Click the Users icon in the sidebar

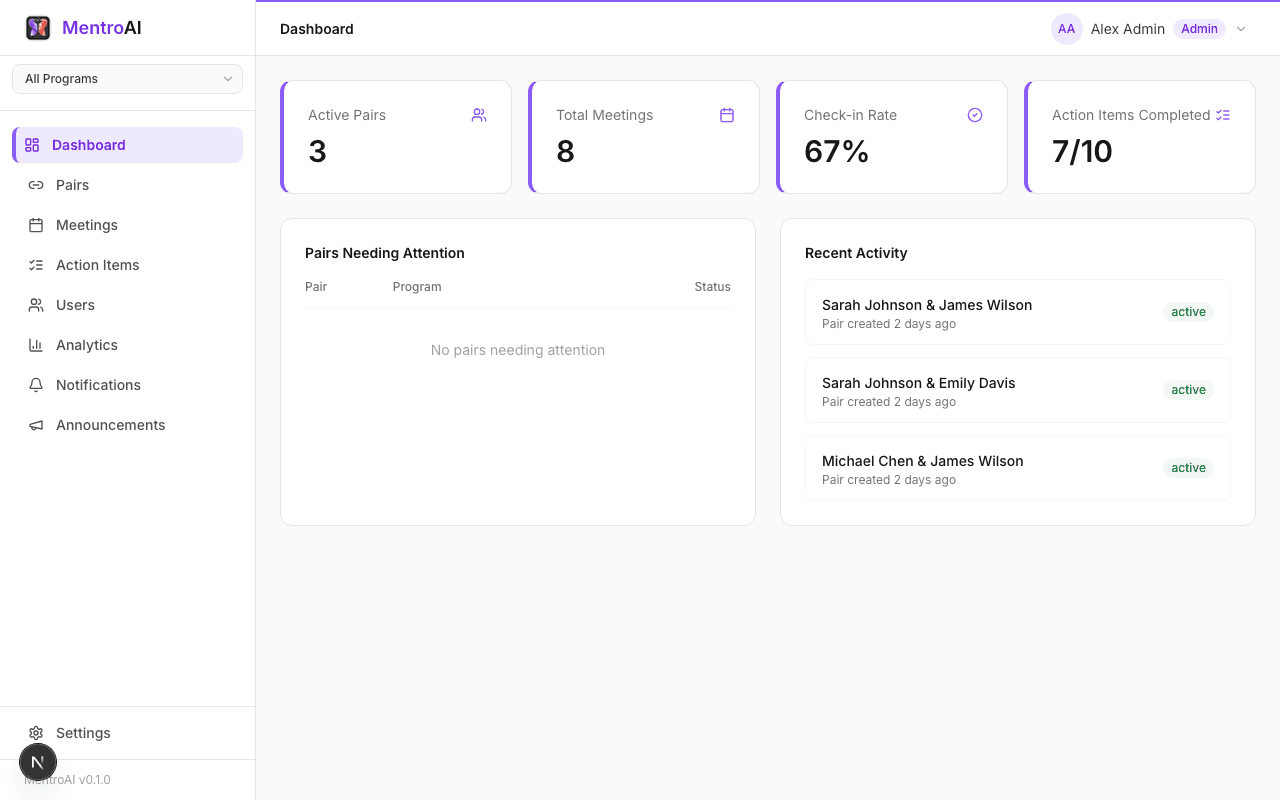click(36, 305)
